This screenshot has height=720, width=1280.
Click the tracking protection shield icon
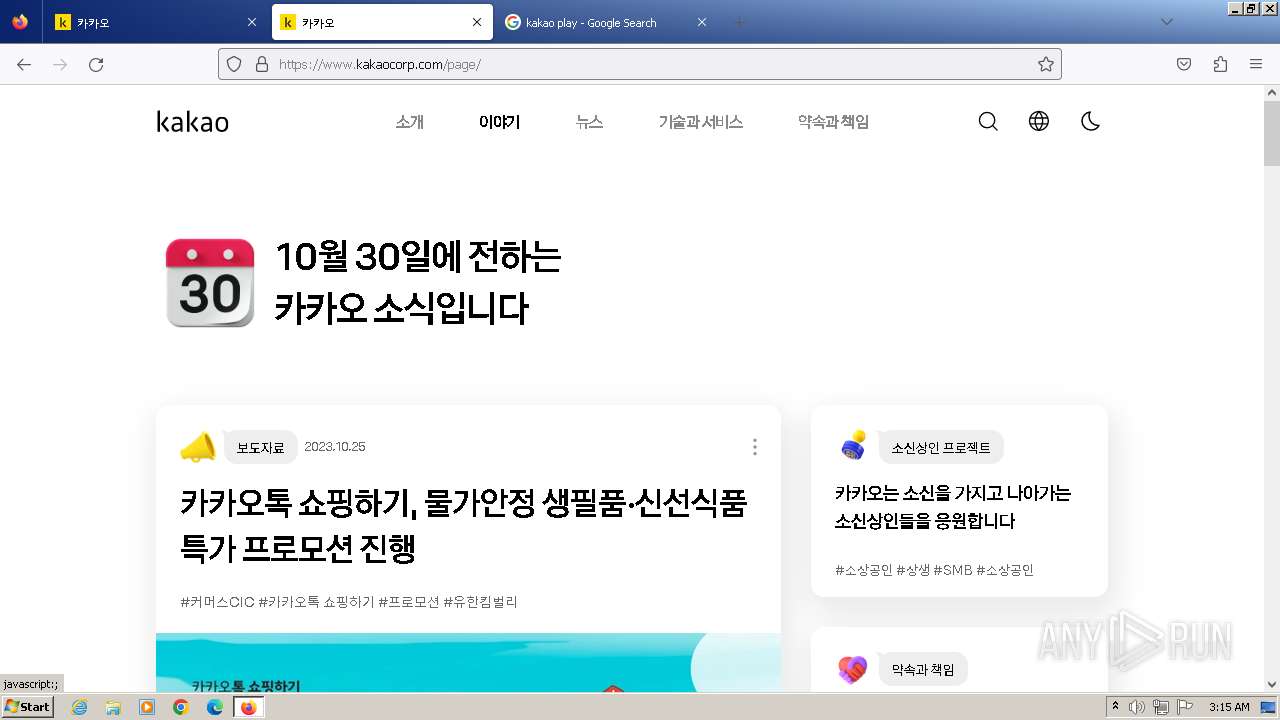pyautogui.click(x=234, y=64)
